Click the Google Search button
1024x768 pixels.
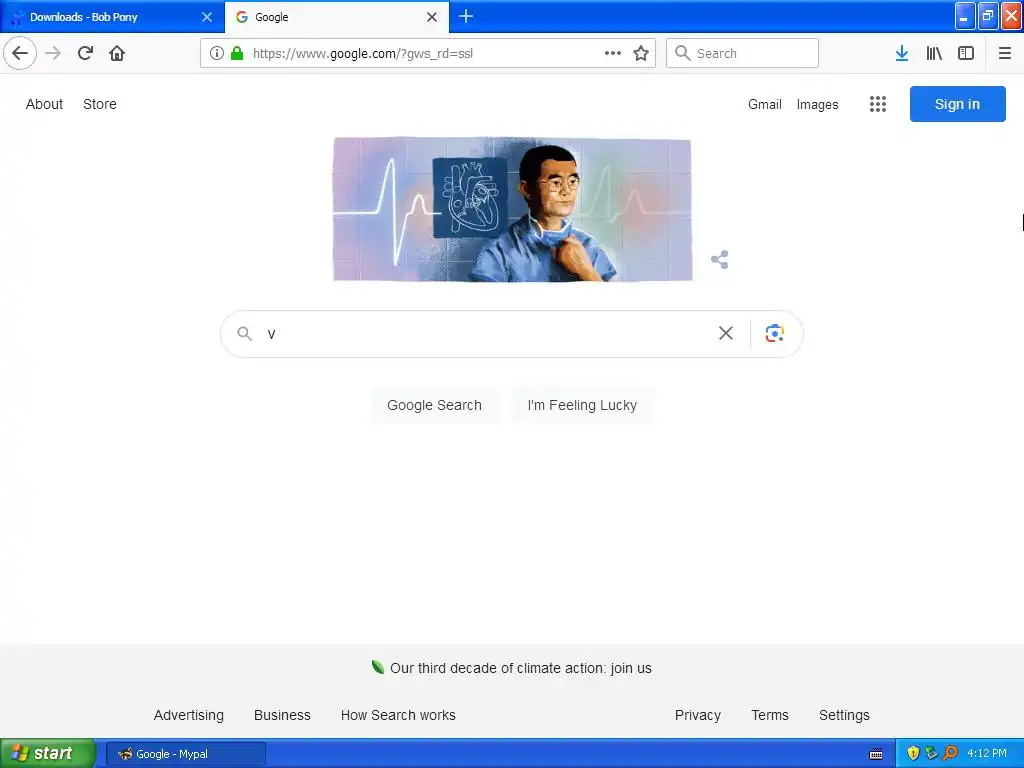[x=434, y=405]
